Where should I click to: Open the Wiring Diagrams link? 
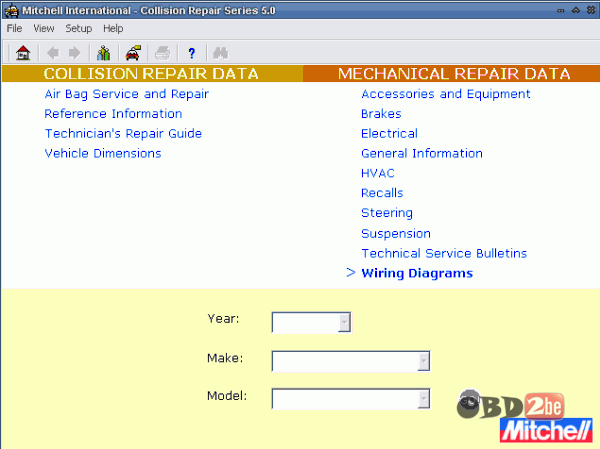[417, 273]
